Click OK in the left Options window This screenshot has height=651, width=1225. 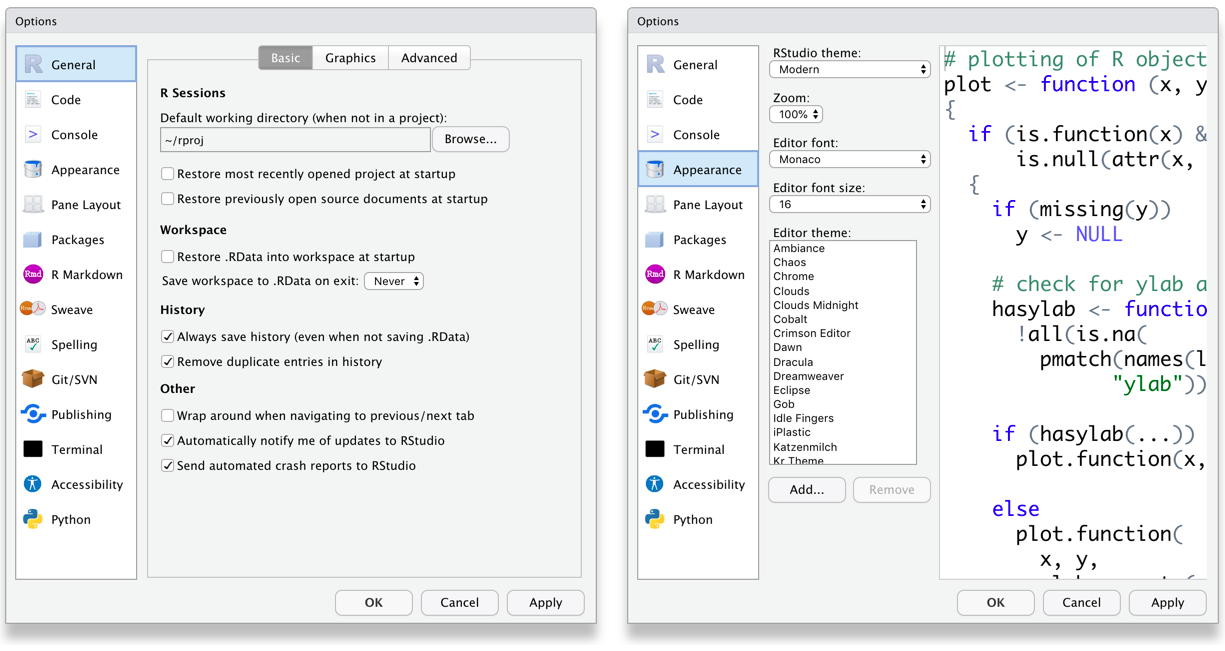tap(374, 603)
